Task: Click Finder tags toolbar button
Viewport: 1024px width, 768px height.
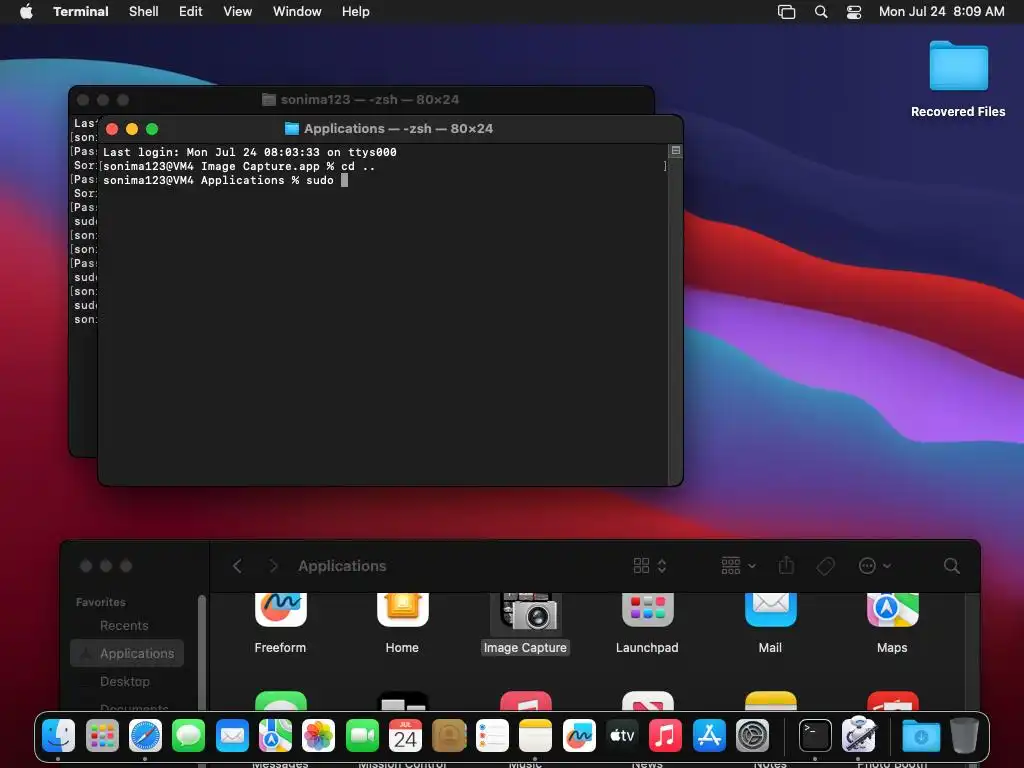Action: [x=825, y=566]
